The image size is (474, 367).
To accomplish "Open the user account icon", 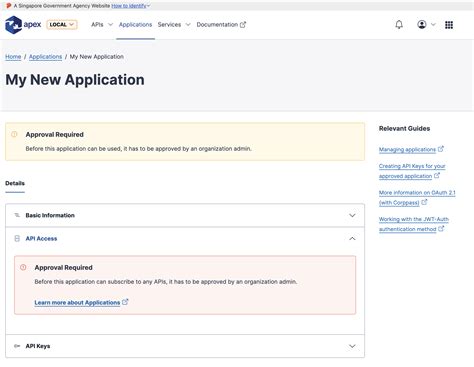I will (x=422, y=25).
